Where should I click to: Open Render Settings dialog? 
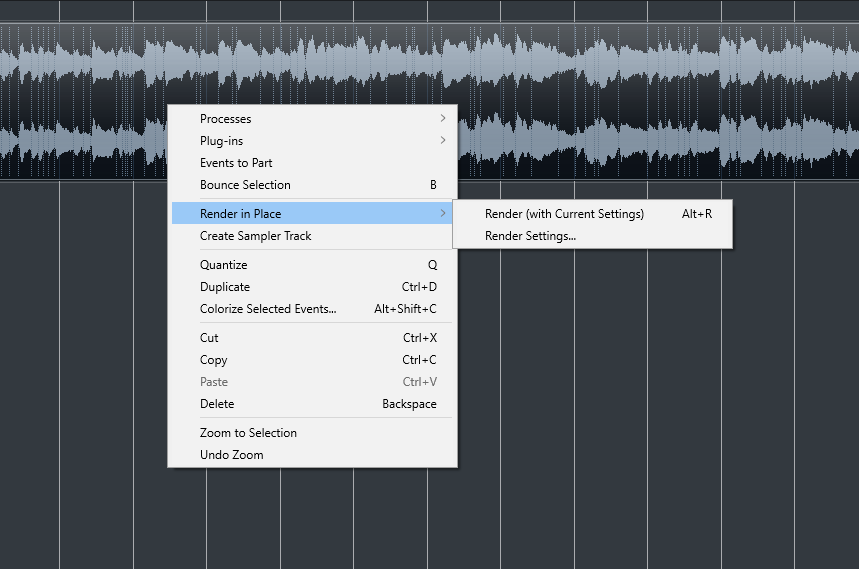click(530, 236)
